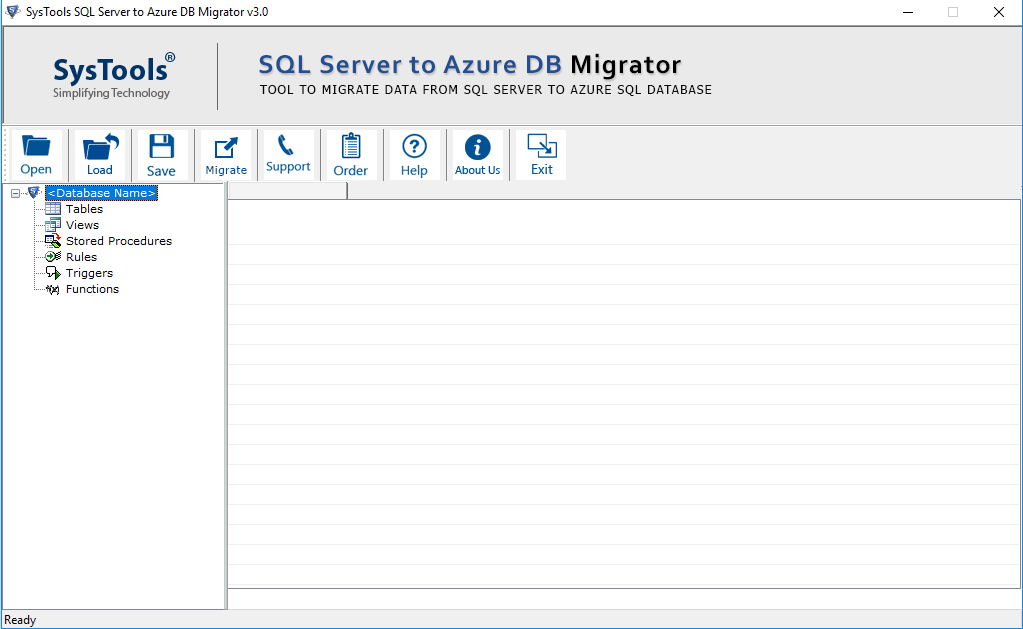Image resolution: width=1023 pixels, height=629 pixels.
Task: Select Views in the database tree
Action: tap(82, 225)
